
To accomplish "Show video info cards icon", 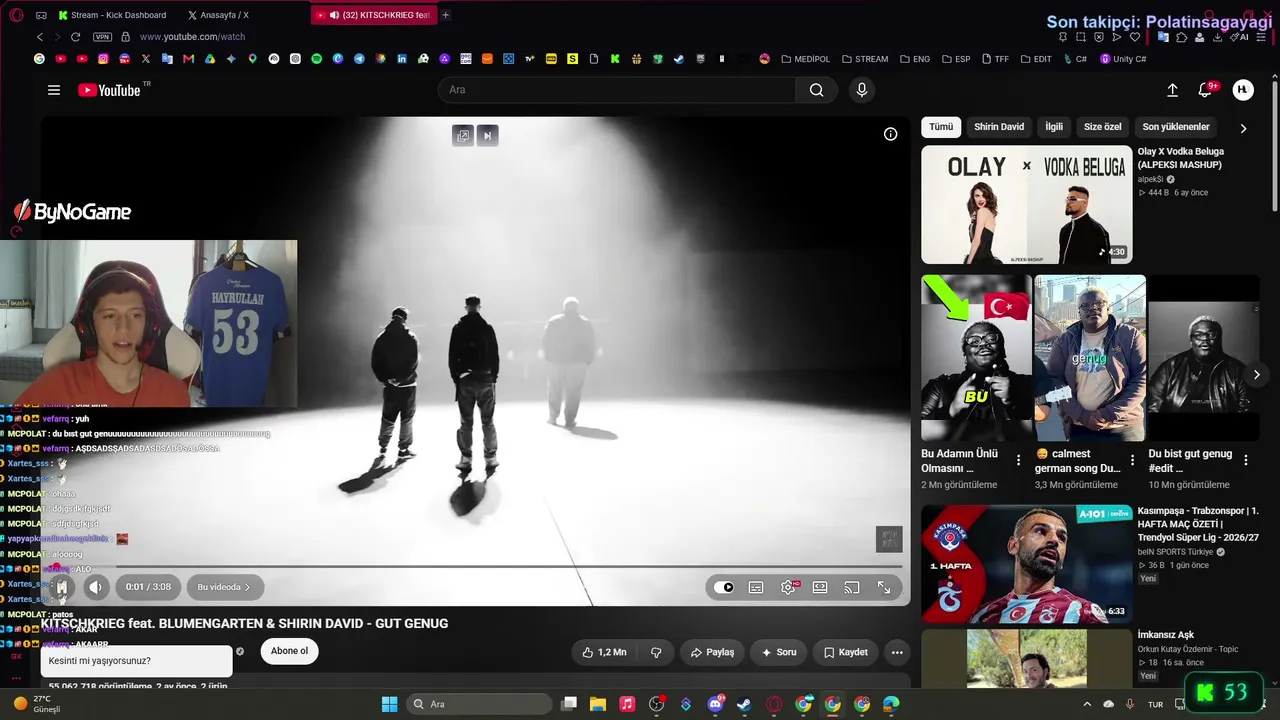I will point(890,134).
